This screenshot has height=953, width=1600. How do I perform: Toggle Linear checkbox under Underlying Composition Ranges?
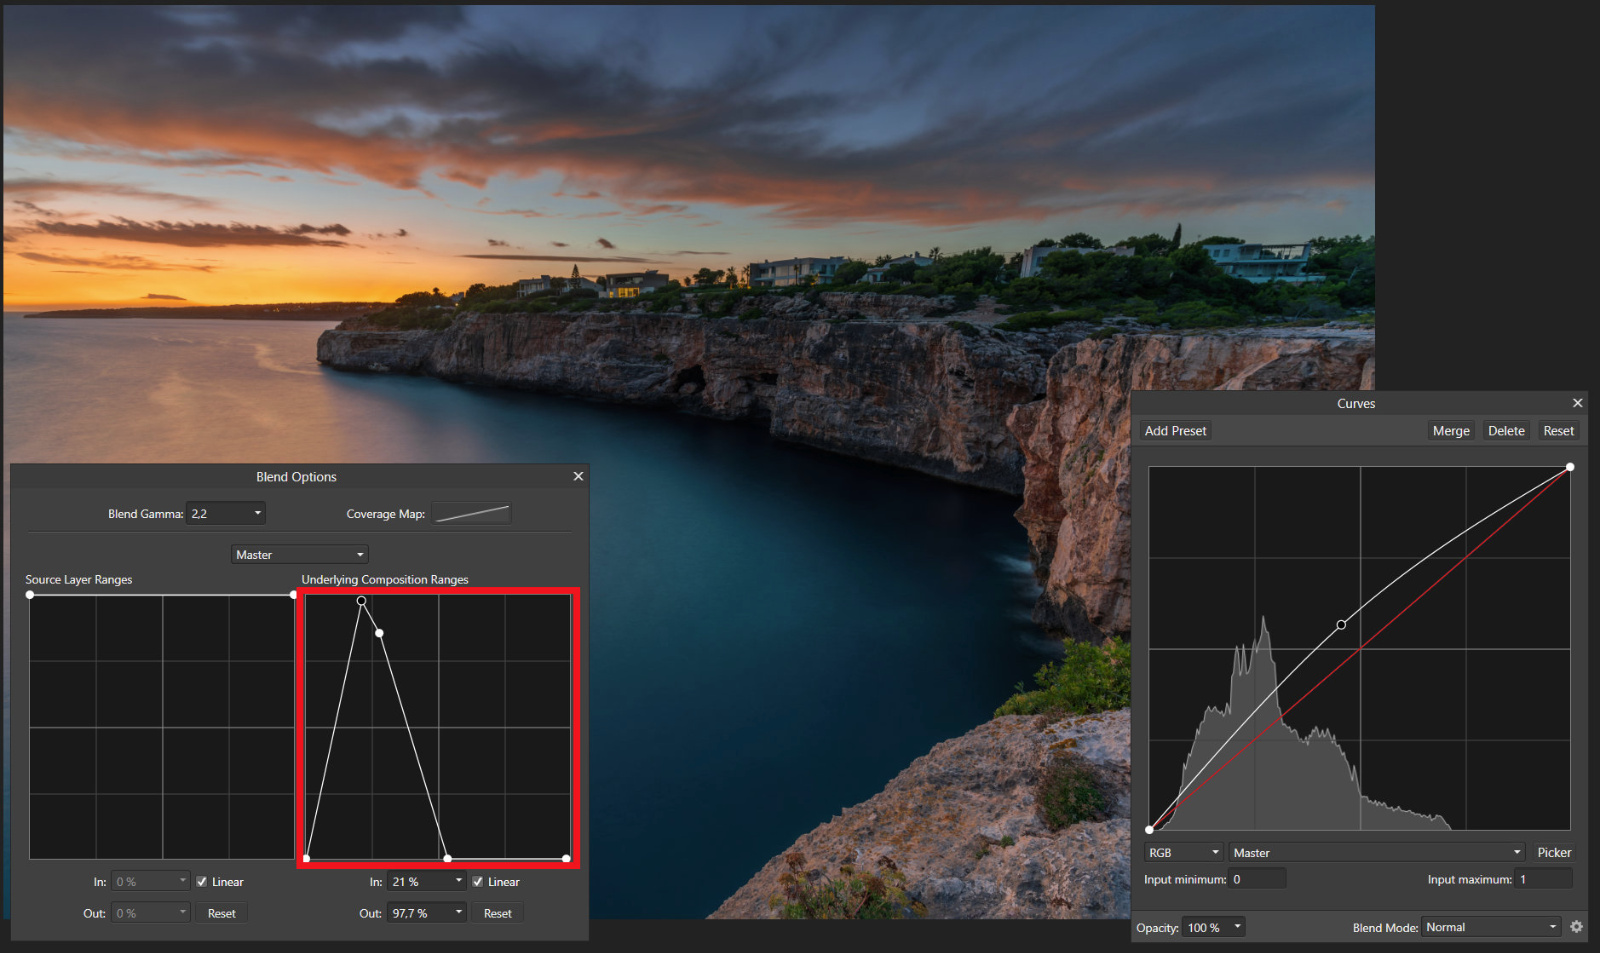478,882
